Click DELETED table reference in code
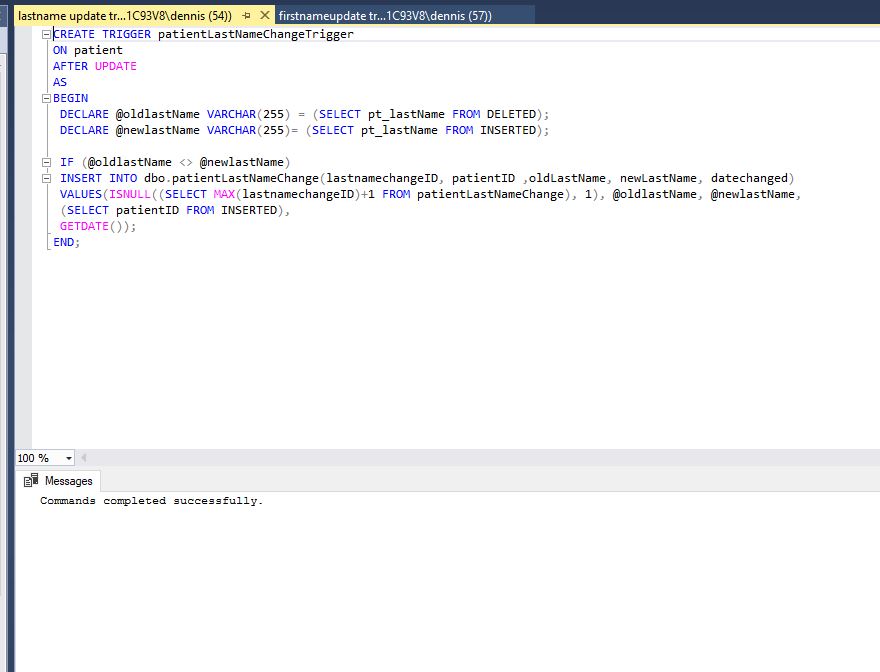 (x=511, y=115)
